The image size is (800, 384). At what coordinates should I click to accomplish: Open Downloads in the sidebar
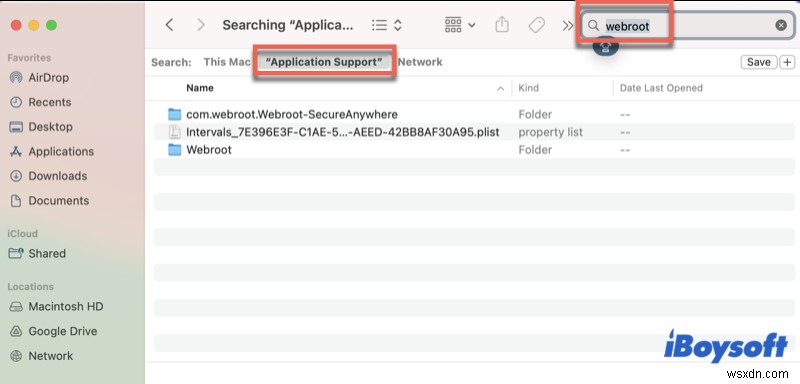pyautogui.click(x=48, y=176)
